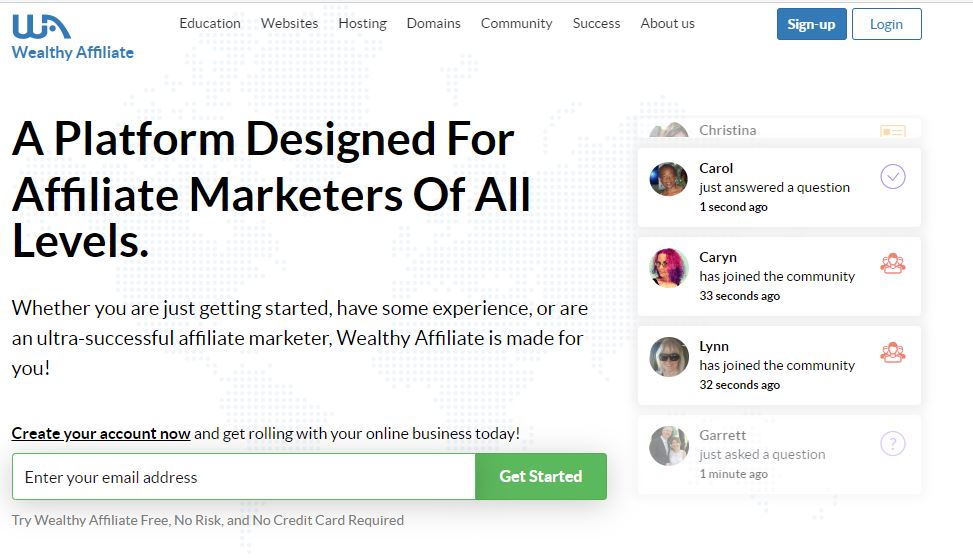973x560 pixels.
Task: Open the Domains menu item
Action: (x=433, y=24)
